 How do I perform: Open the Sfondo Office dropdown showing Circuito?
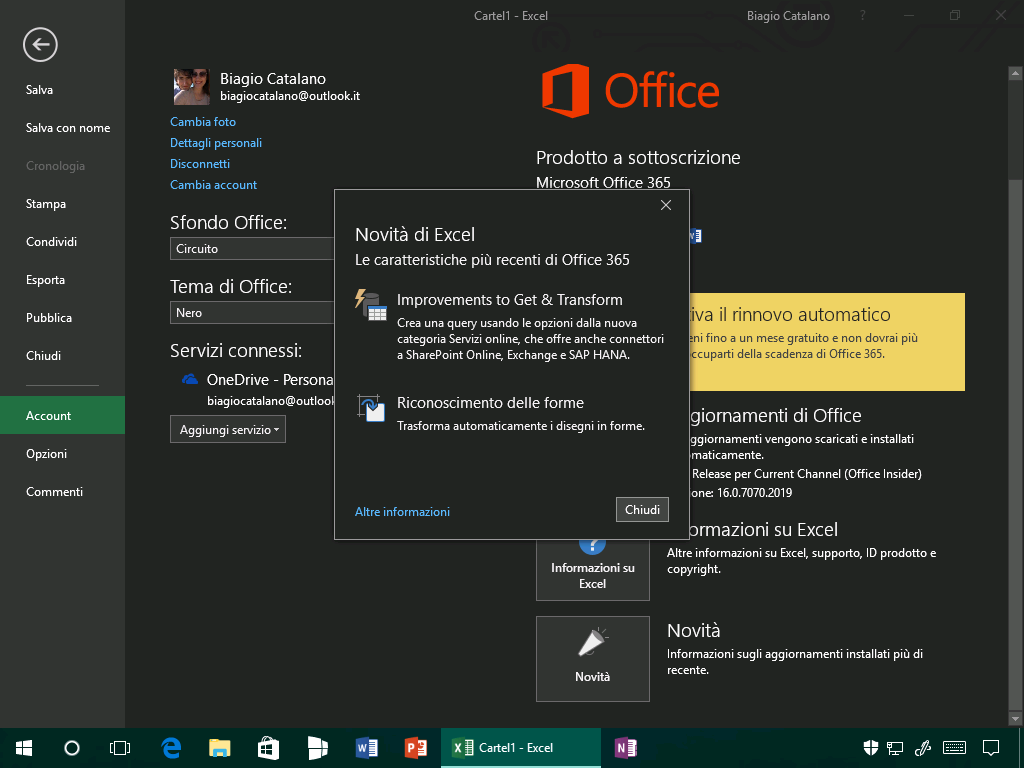point(252,249)
